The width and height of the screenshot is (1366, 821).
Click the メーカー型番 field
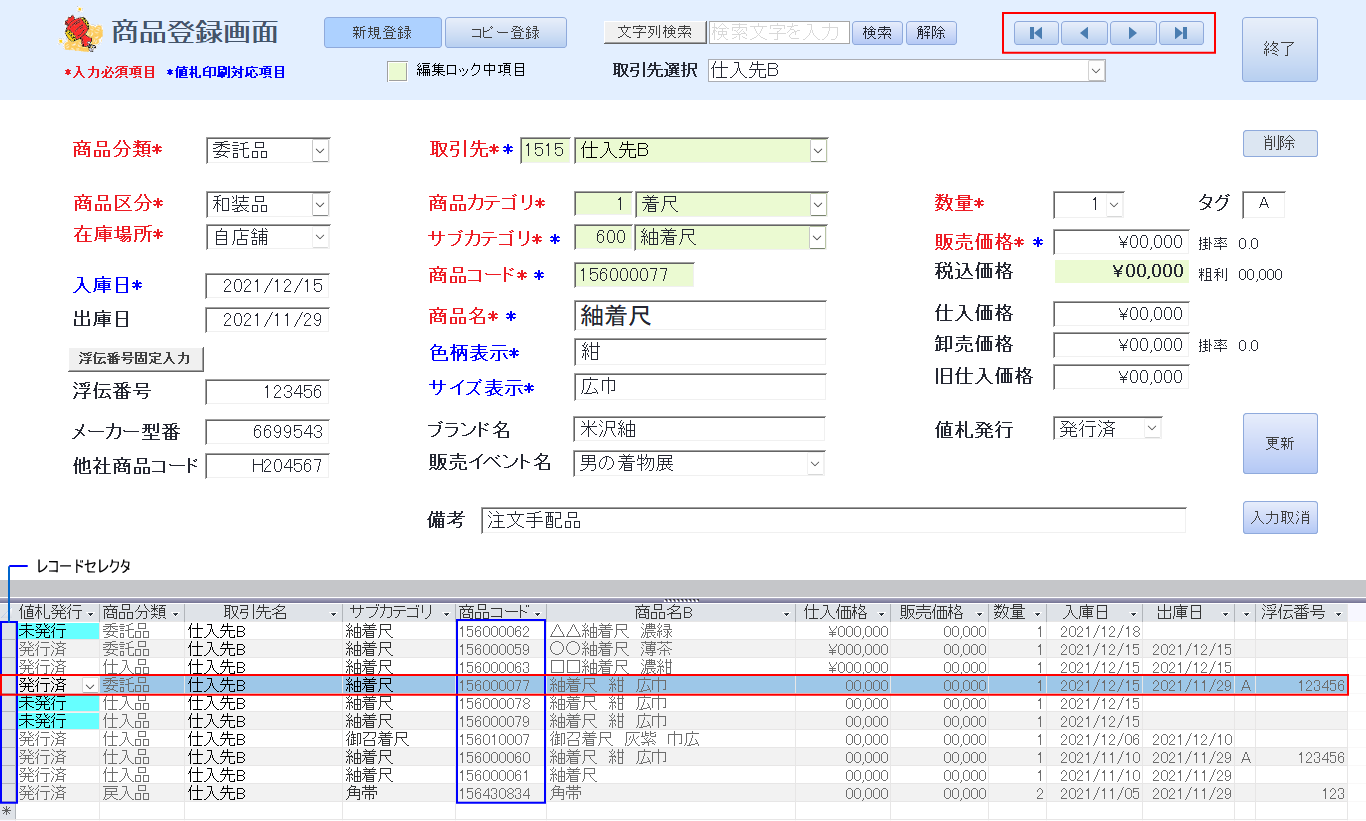pos(267,432)
